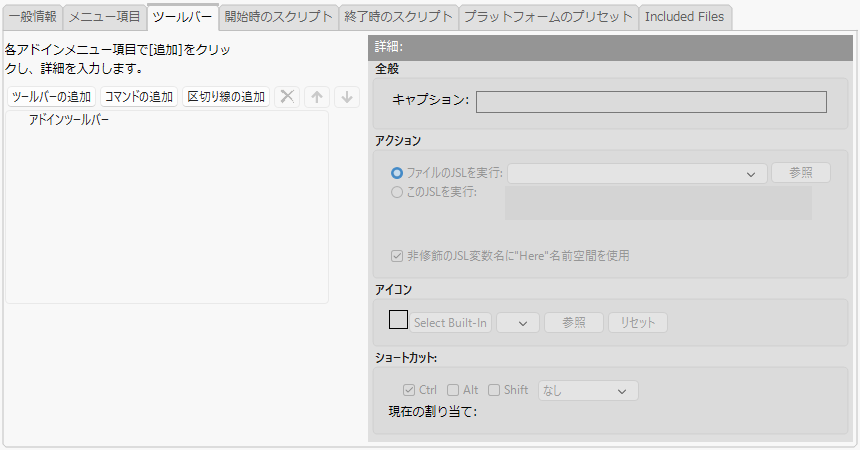Switch to メニュー項目 tab
Viewport: 860px width, 450px height.
click(x=105, y=17)
